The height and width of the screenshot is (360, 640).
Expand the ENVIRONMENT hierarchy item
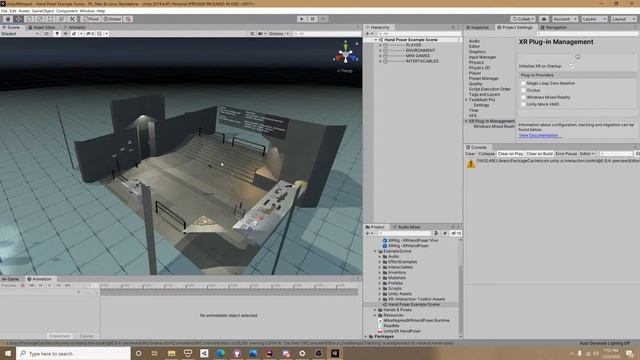(380, 51)
